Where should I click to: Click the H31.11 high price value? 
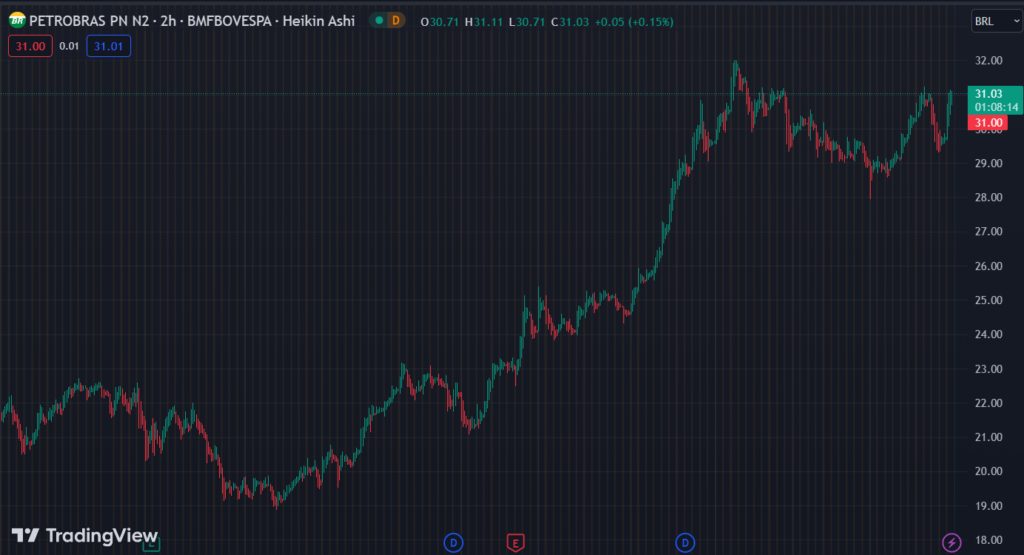pos(484,22)
